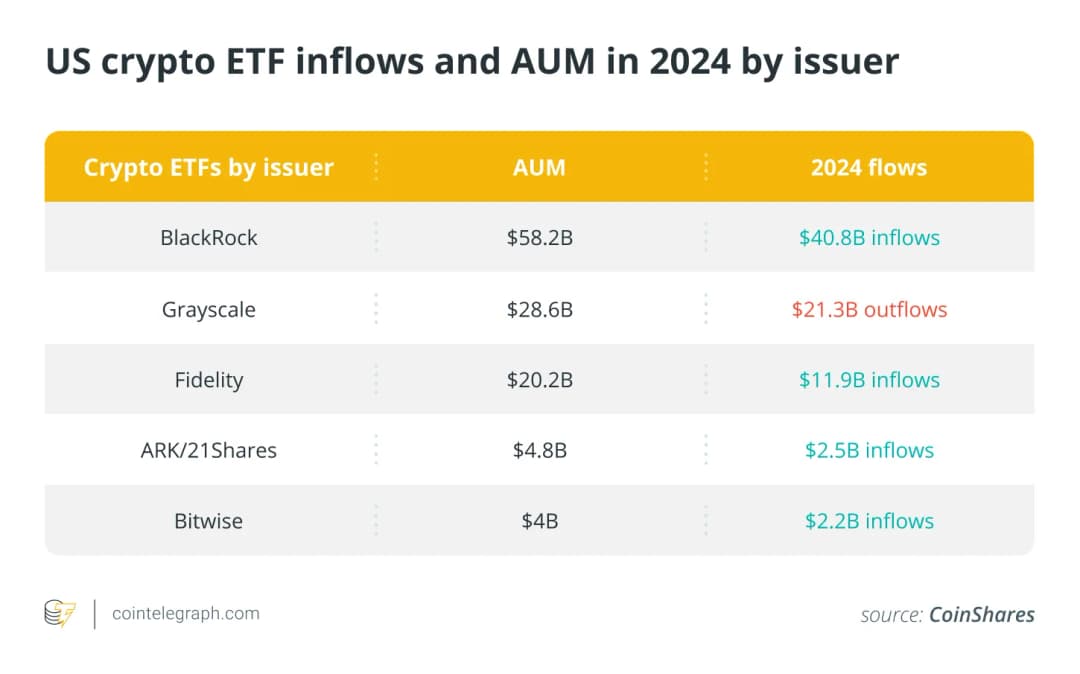1080x674 pixels.
Task: Select the AUM column header
Action: pos(539,167)
